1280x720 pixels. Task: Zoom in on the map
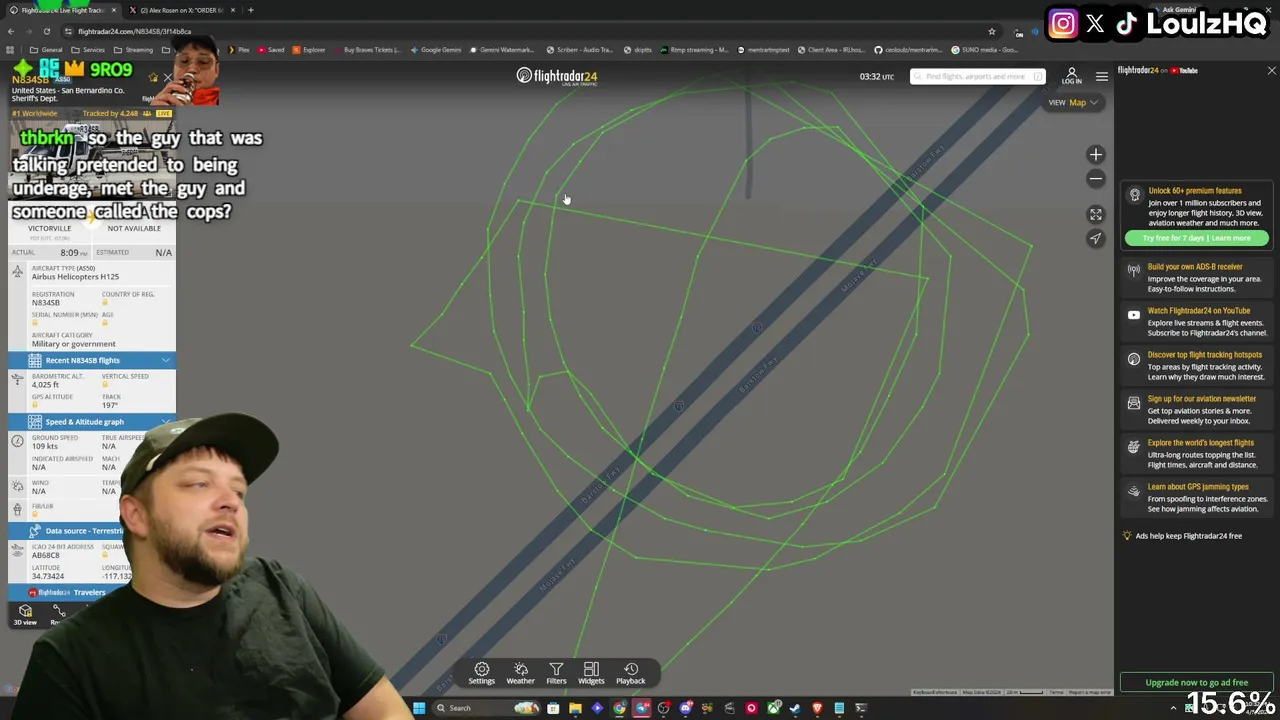pos(1096,155)
